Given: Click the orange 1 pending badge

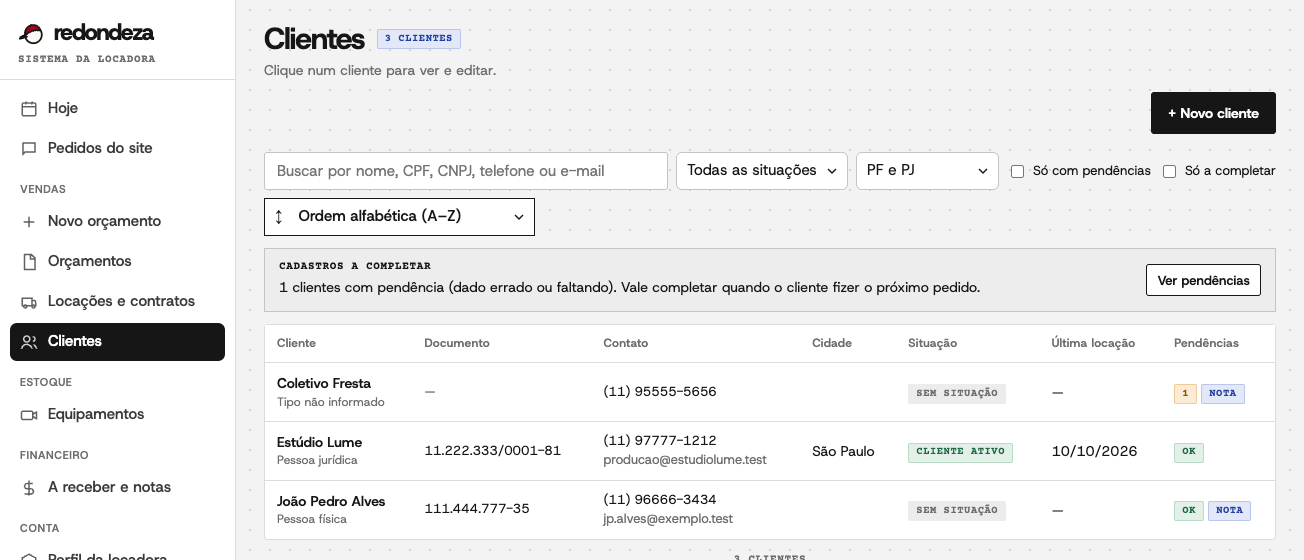Looking at the screenshot, I should pyautogui.click(x=1185, y=393).
